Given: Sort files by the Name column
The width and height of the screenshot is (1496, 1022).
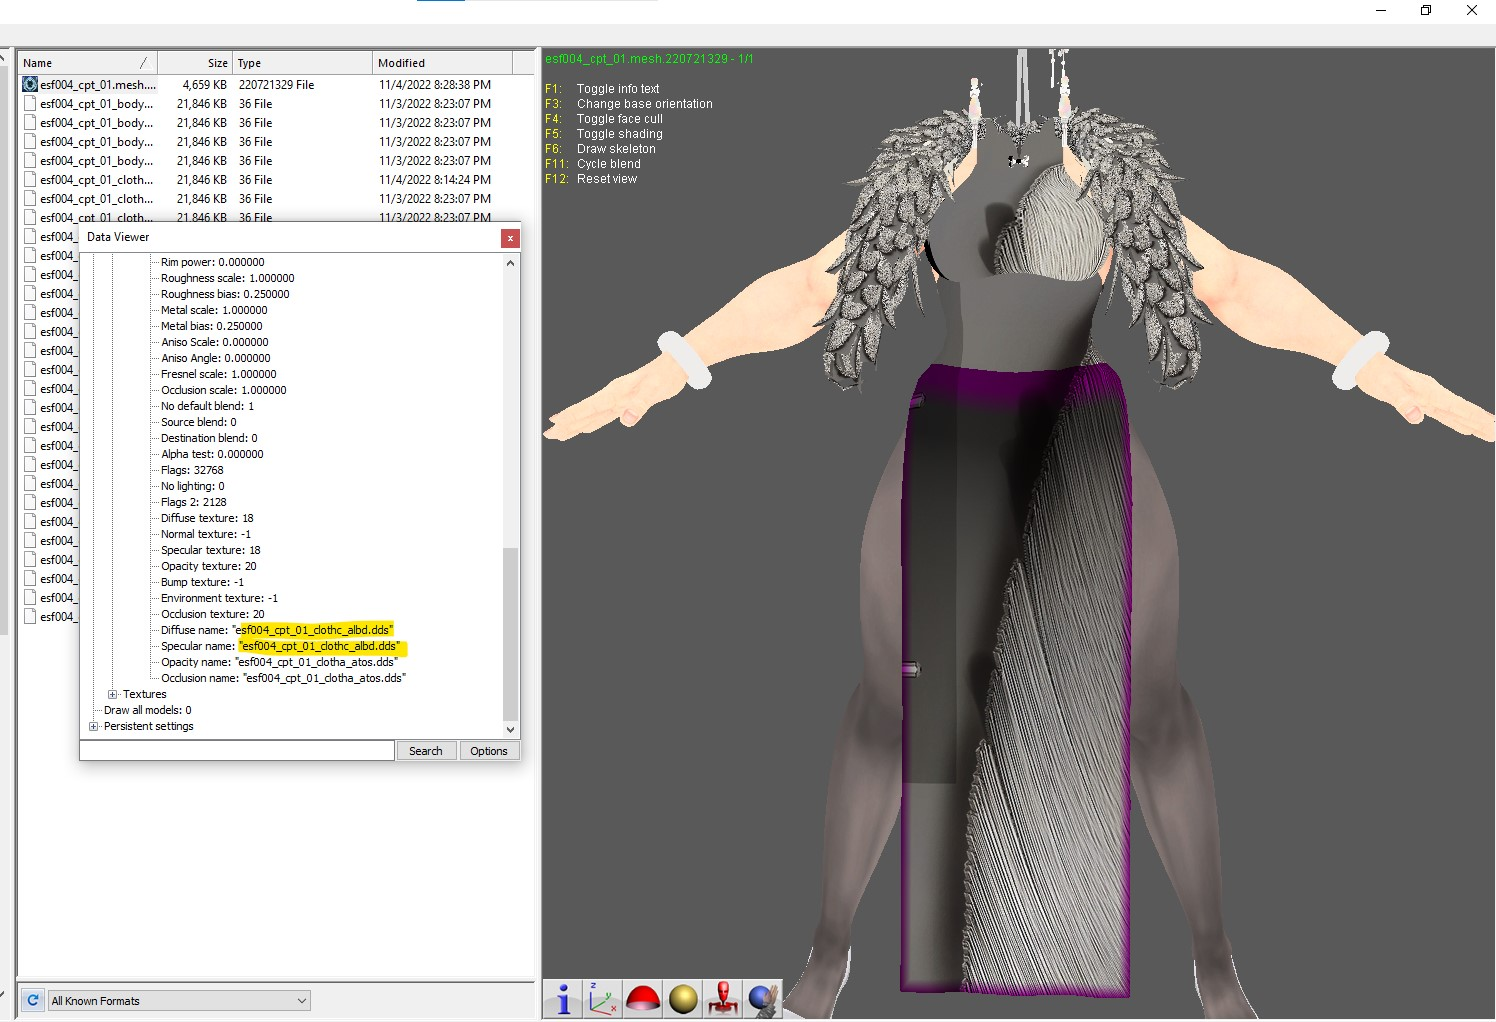Looking at the screenshot, I should pyautogui.click(x=88, y=63).
